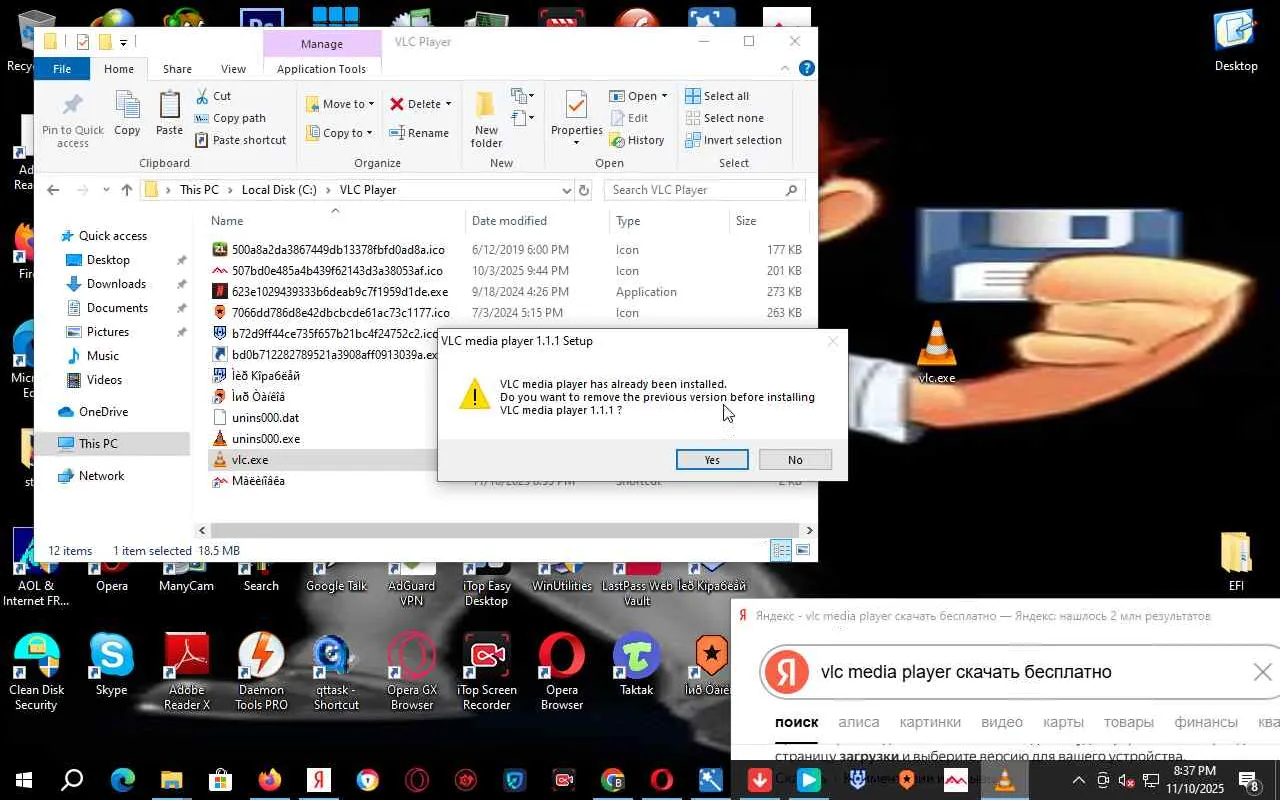
Task: Select the картинки tab in Yandex
Action: (x=930, y=722)
